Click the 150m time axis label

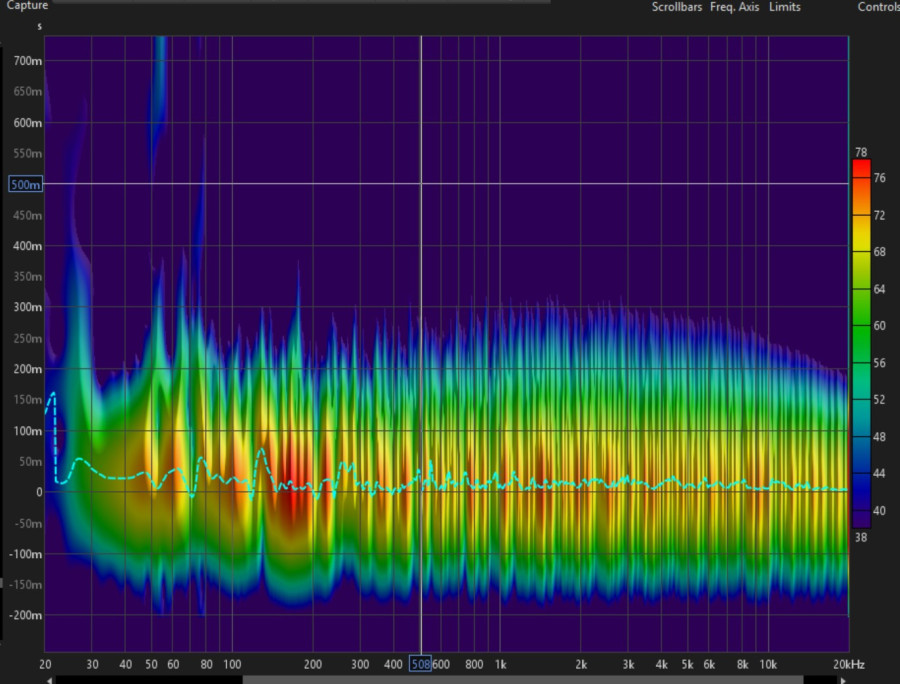[x=28, y=400]
